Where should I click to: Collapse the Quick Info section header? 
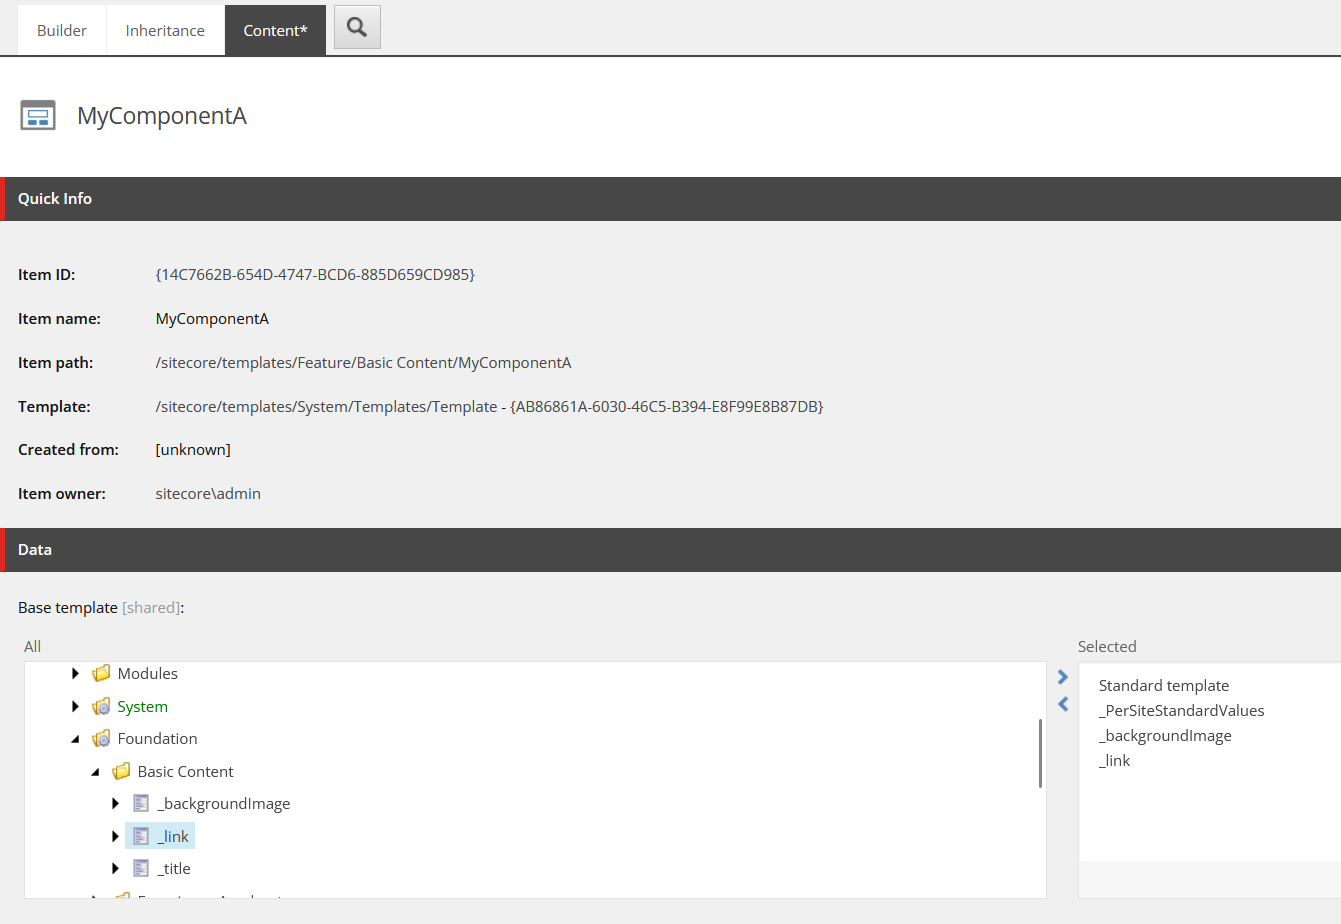click(670, 199)
